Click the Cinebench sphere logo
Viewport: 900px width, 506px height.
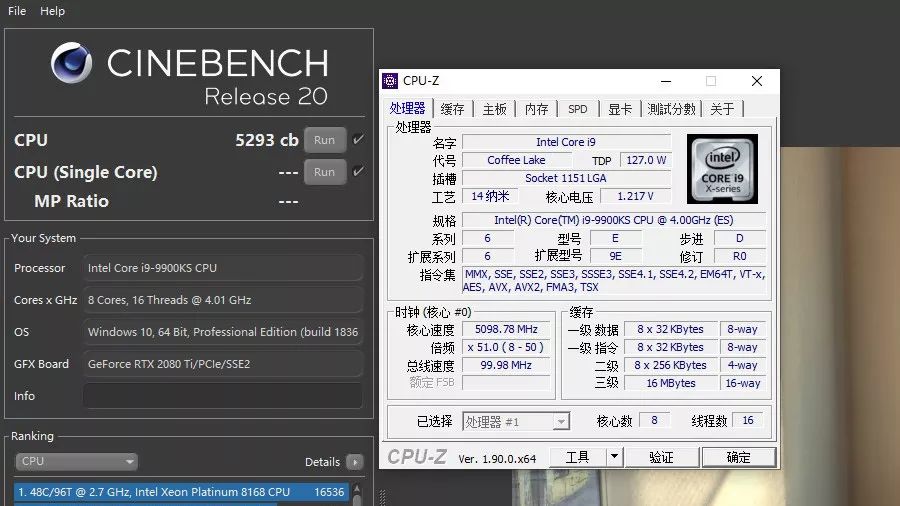pyautogui.click(x=71, y=63)
